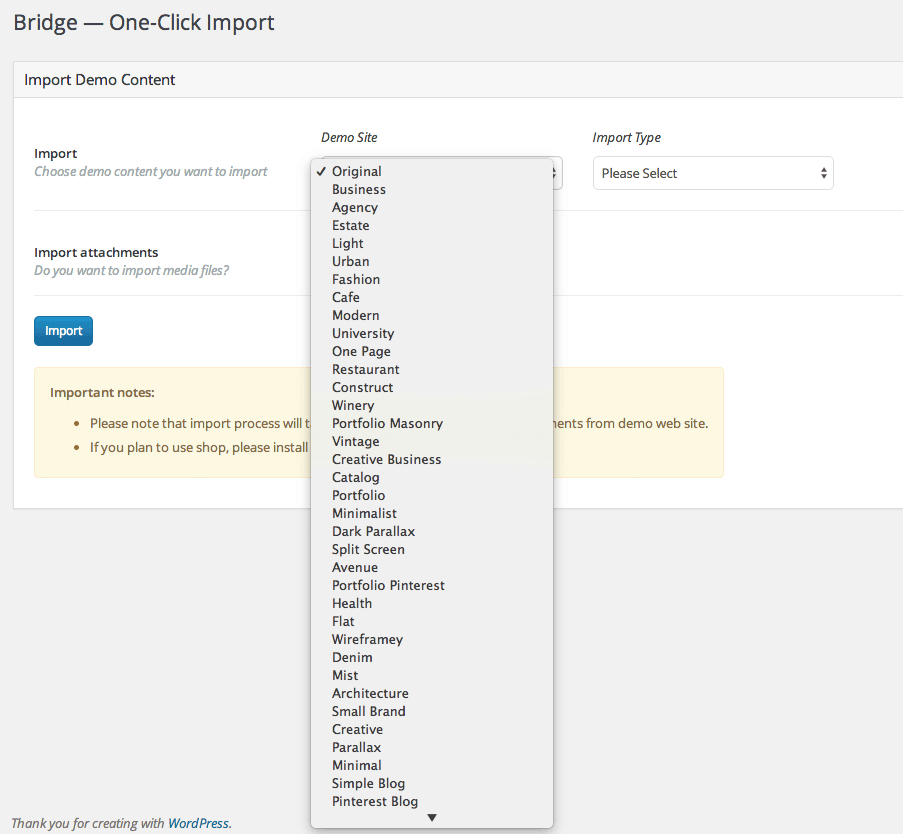Pick Health from the demo list
The height and width of the screenshot is (834, 903).
coord(431,604)
